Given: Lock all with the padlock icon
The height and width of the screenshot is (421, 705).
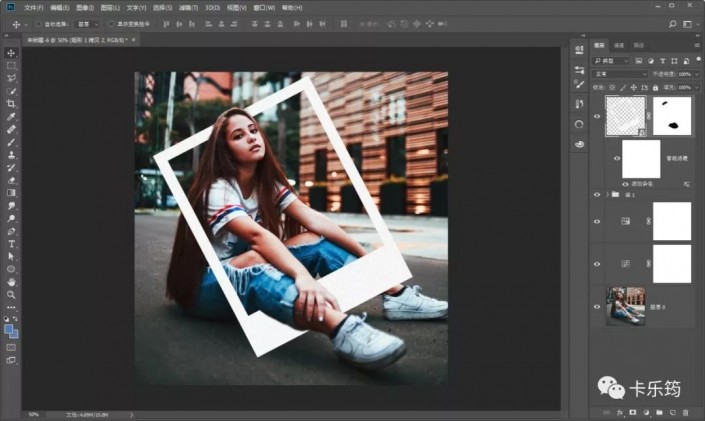Looking at the screenshot, I should tap(655, 87).
